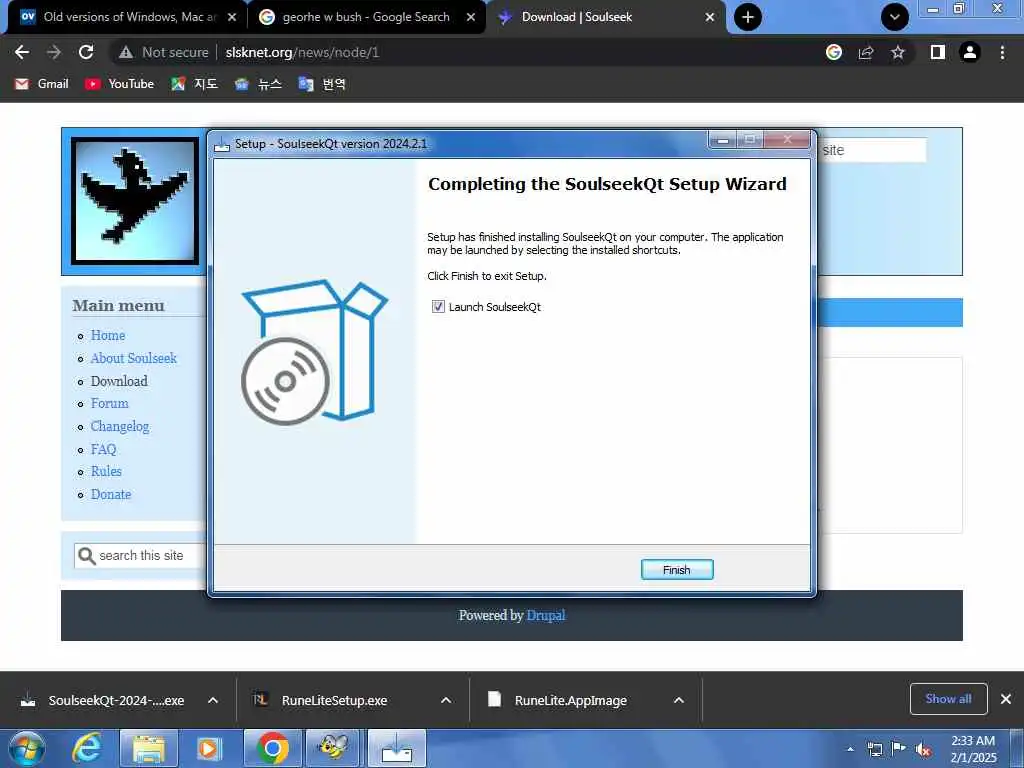Toggle the Chrome side panel icon
Screen dimensions: 1024x768
point(938,52)
